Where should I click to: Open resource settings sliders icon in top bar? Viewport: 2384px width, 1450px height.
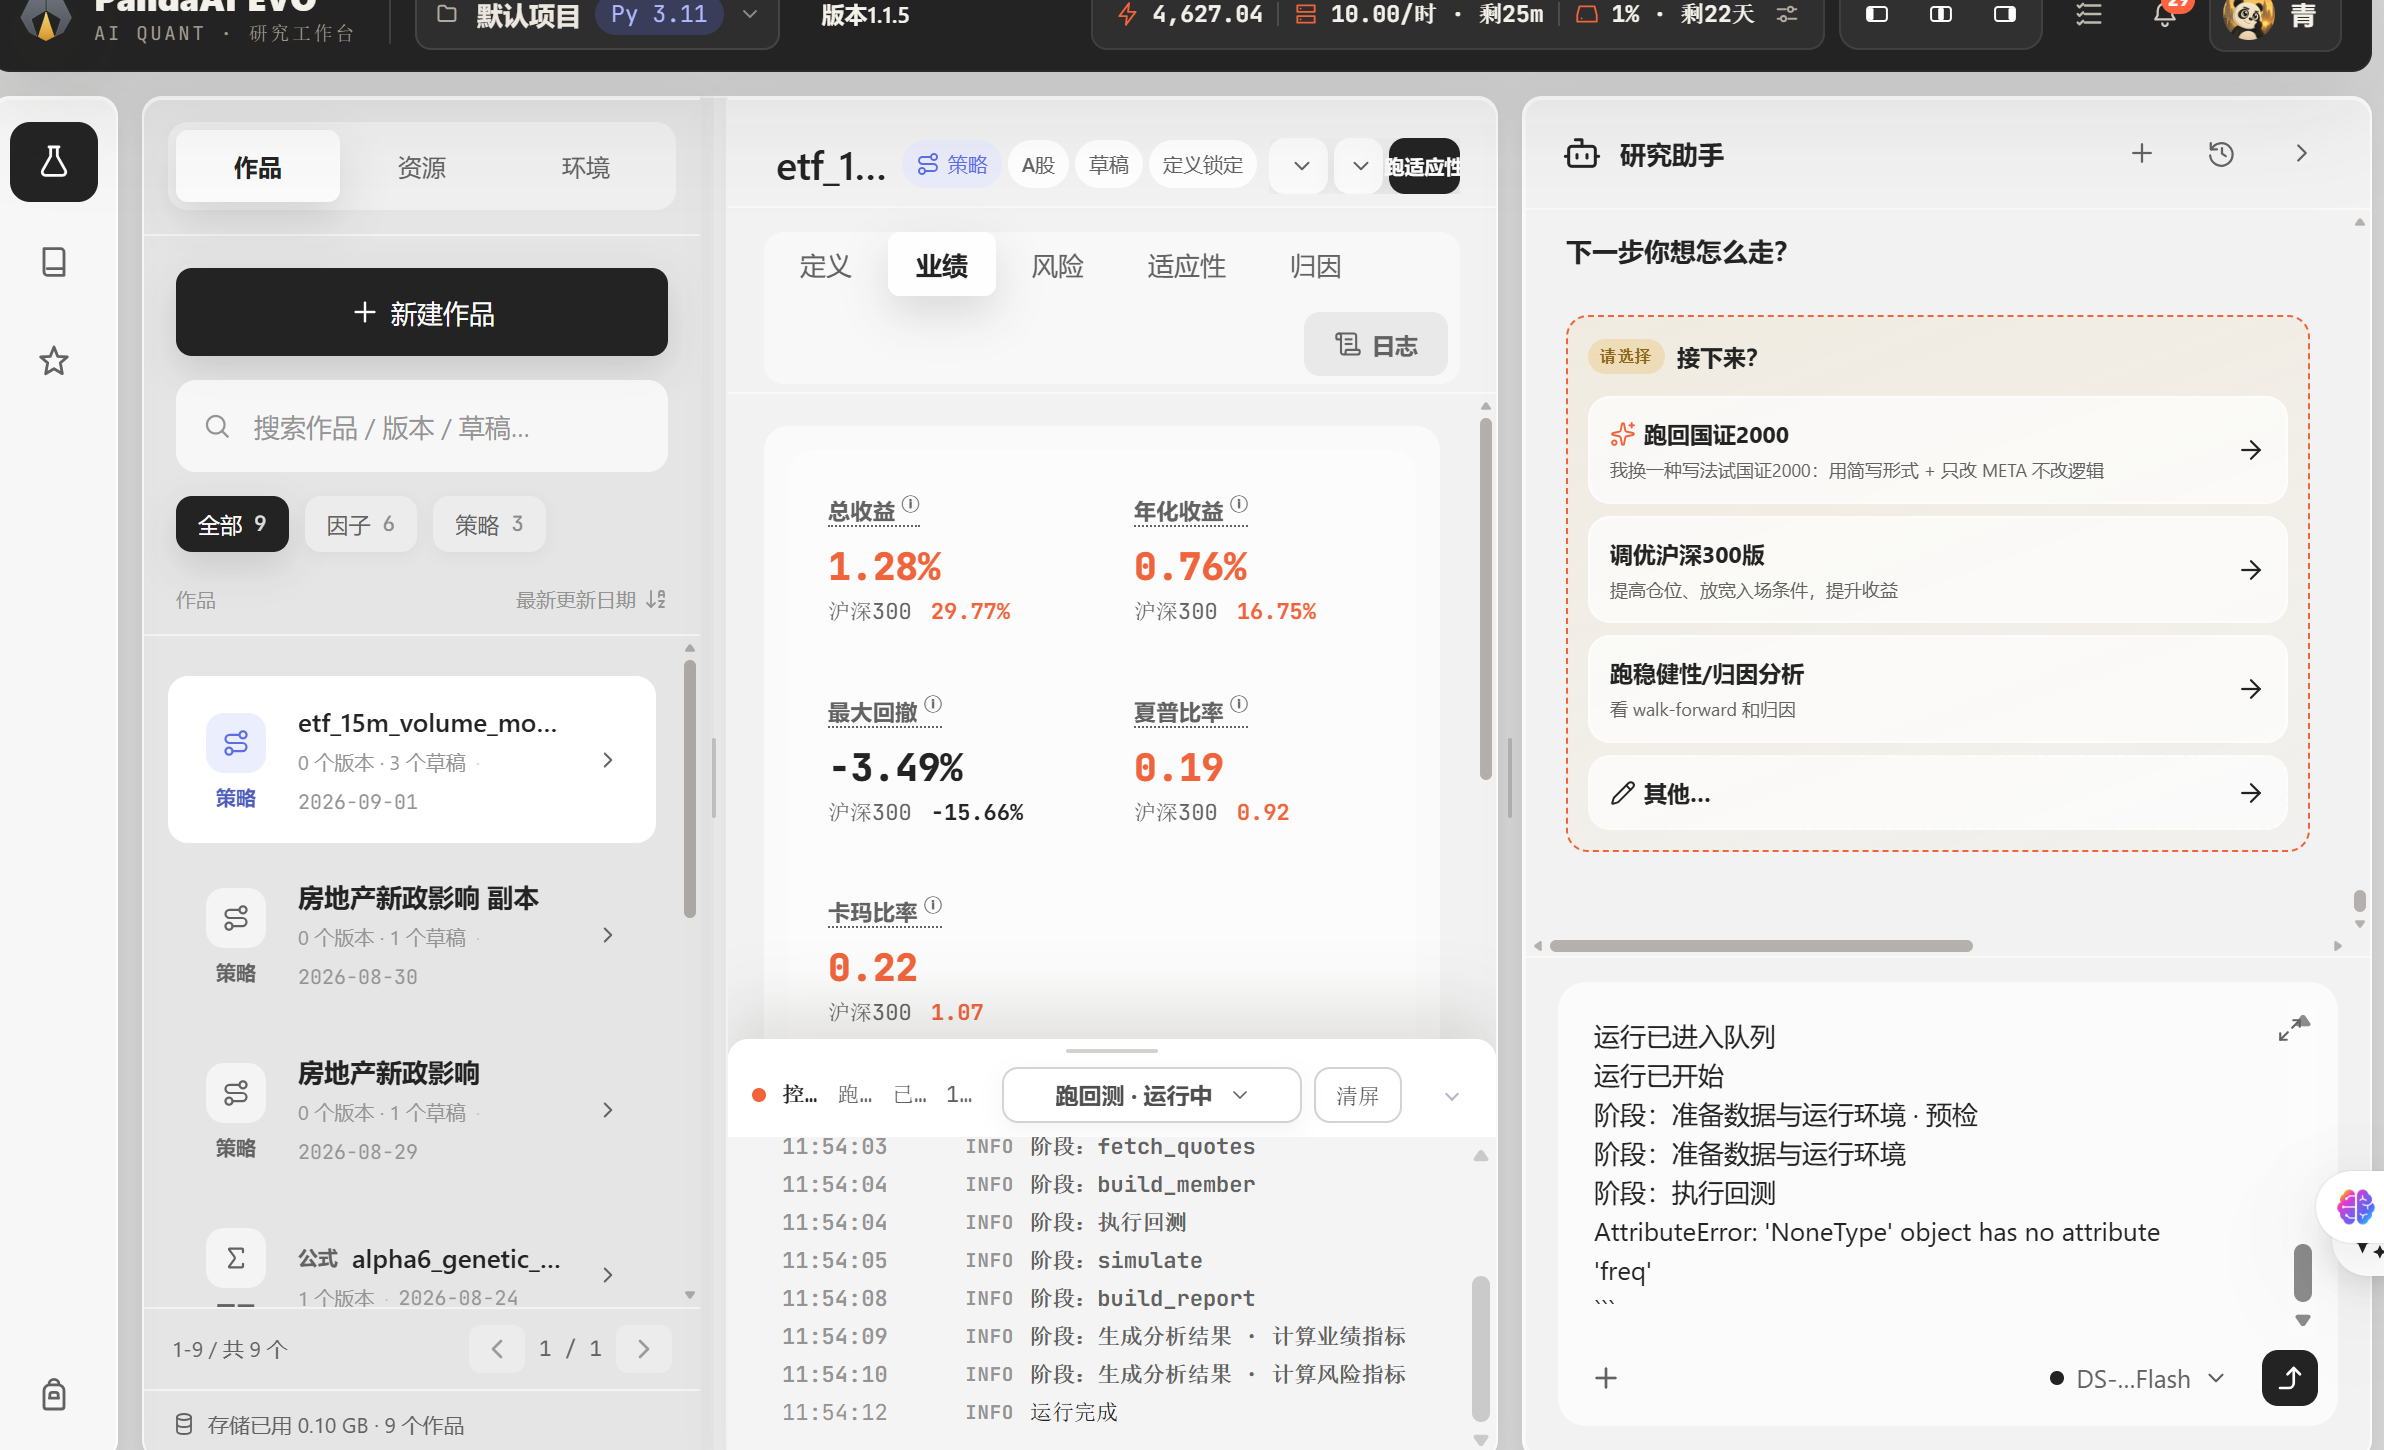[1787, 14]
